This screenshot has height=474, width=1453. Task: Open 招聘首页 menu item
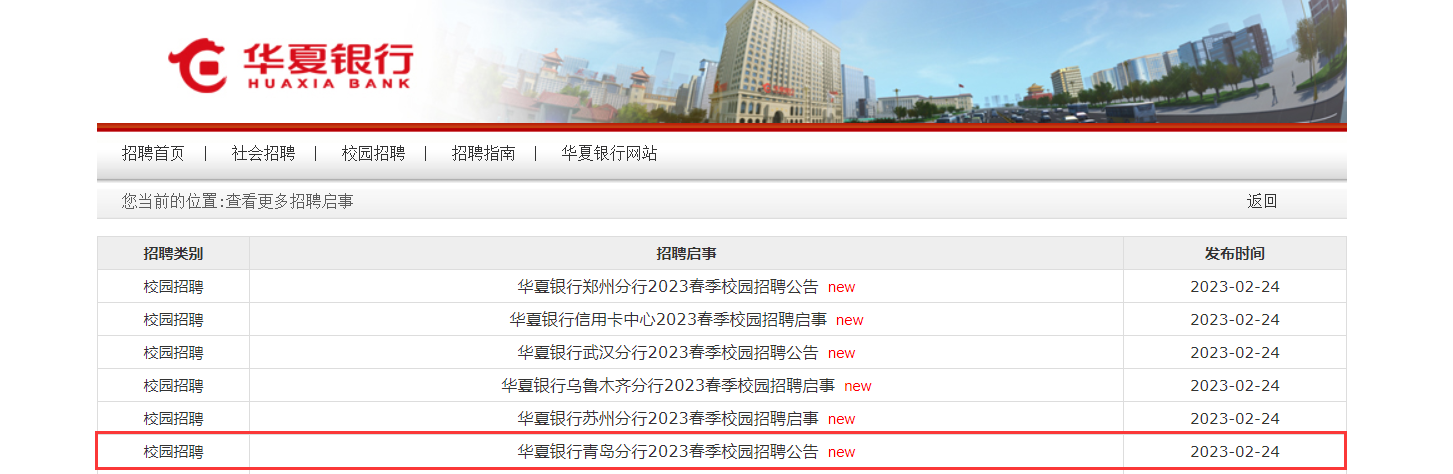pos(153,154)
